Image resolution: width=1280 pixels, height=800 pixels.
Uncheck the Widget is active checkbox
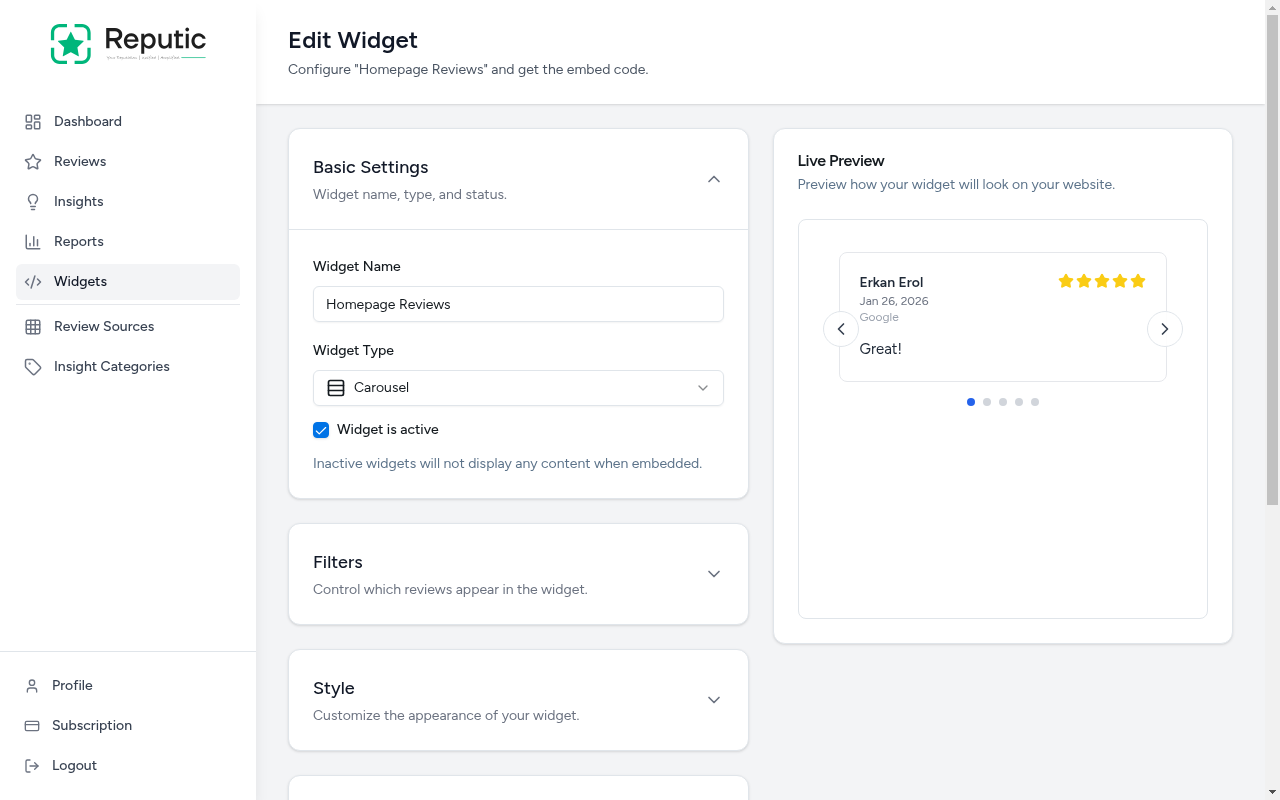321,429
